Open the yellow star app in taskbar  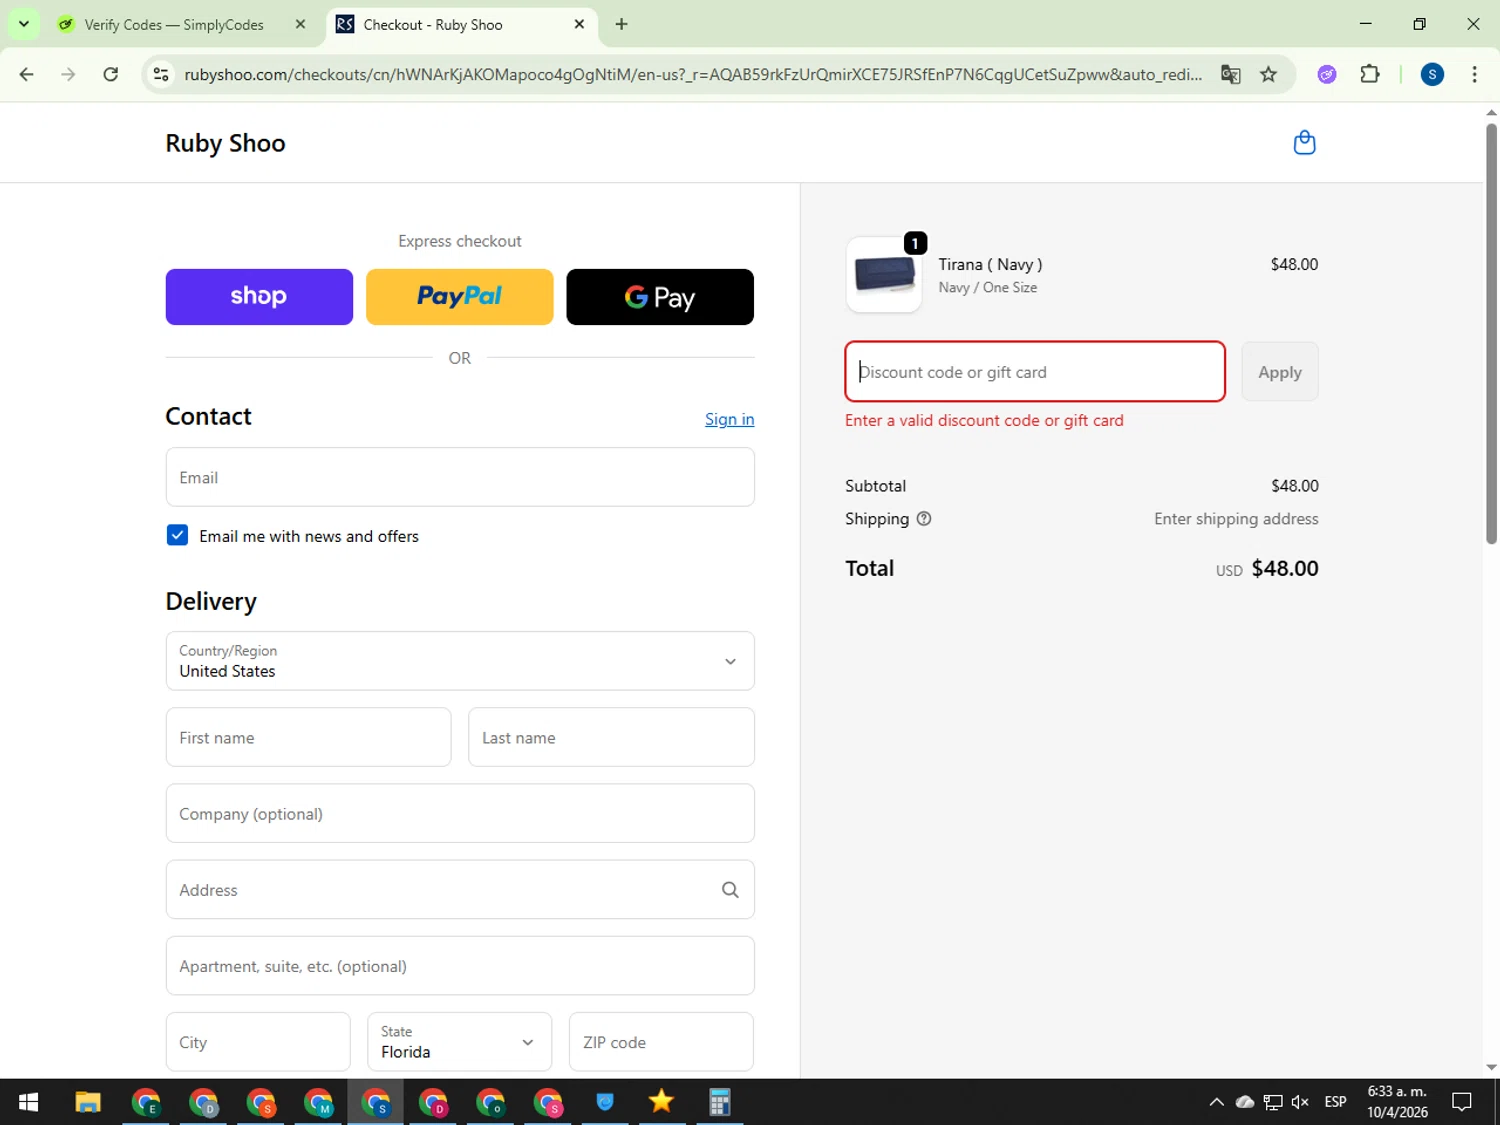661,1102
